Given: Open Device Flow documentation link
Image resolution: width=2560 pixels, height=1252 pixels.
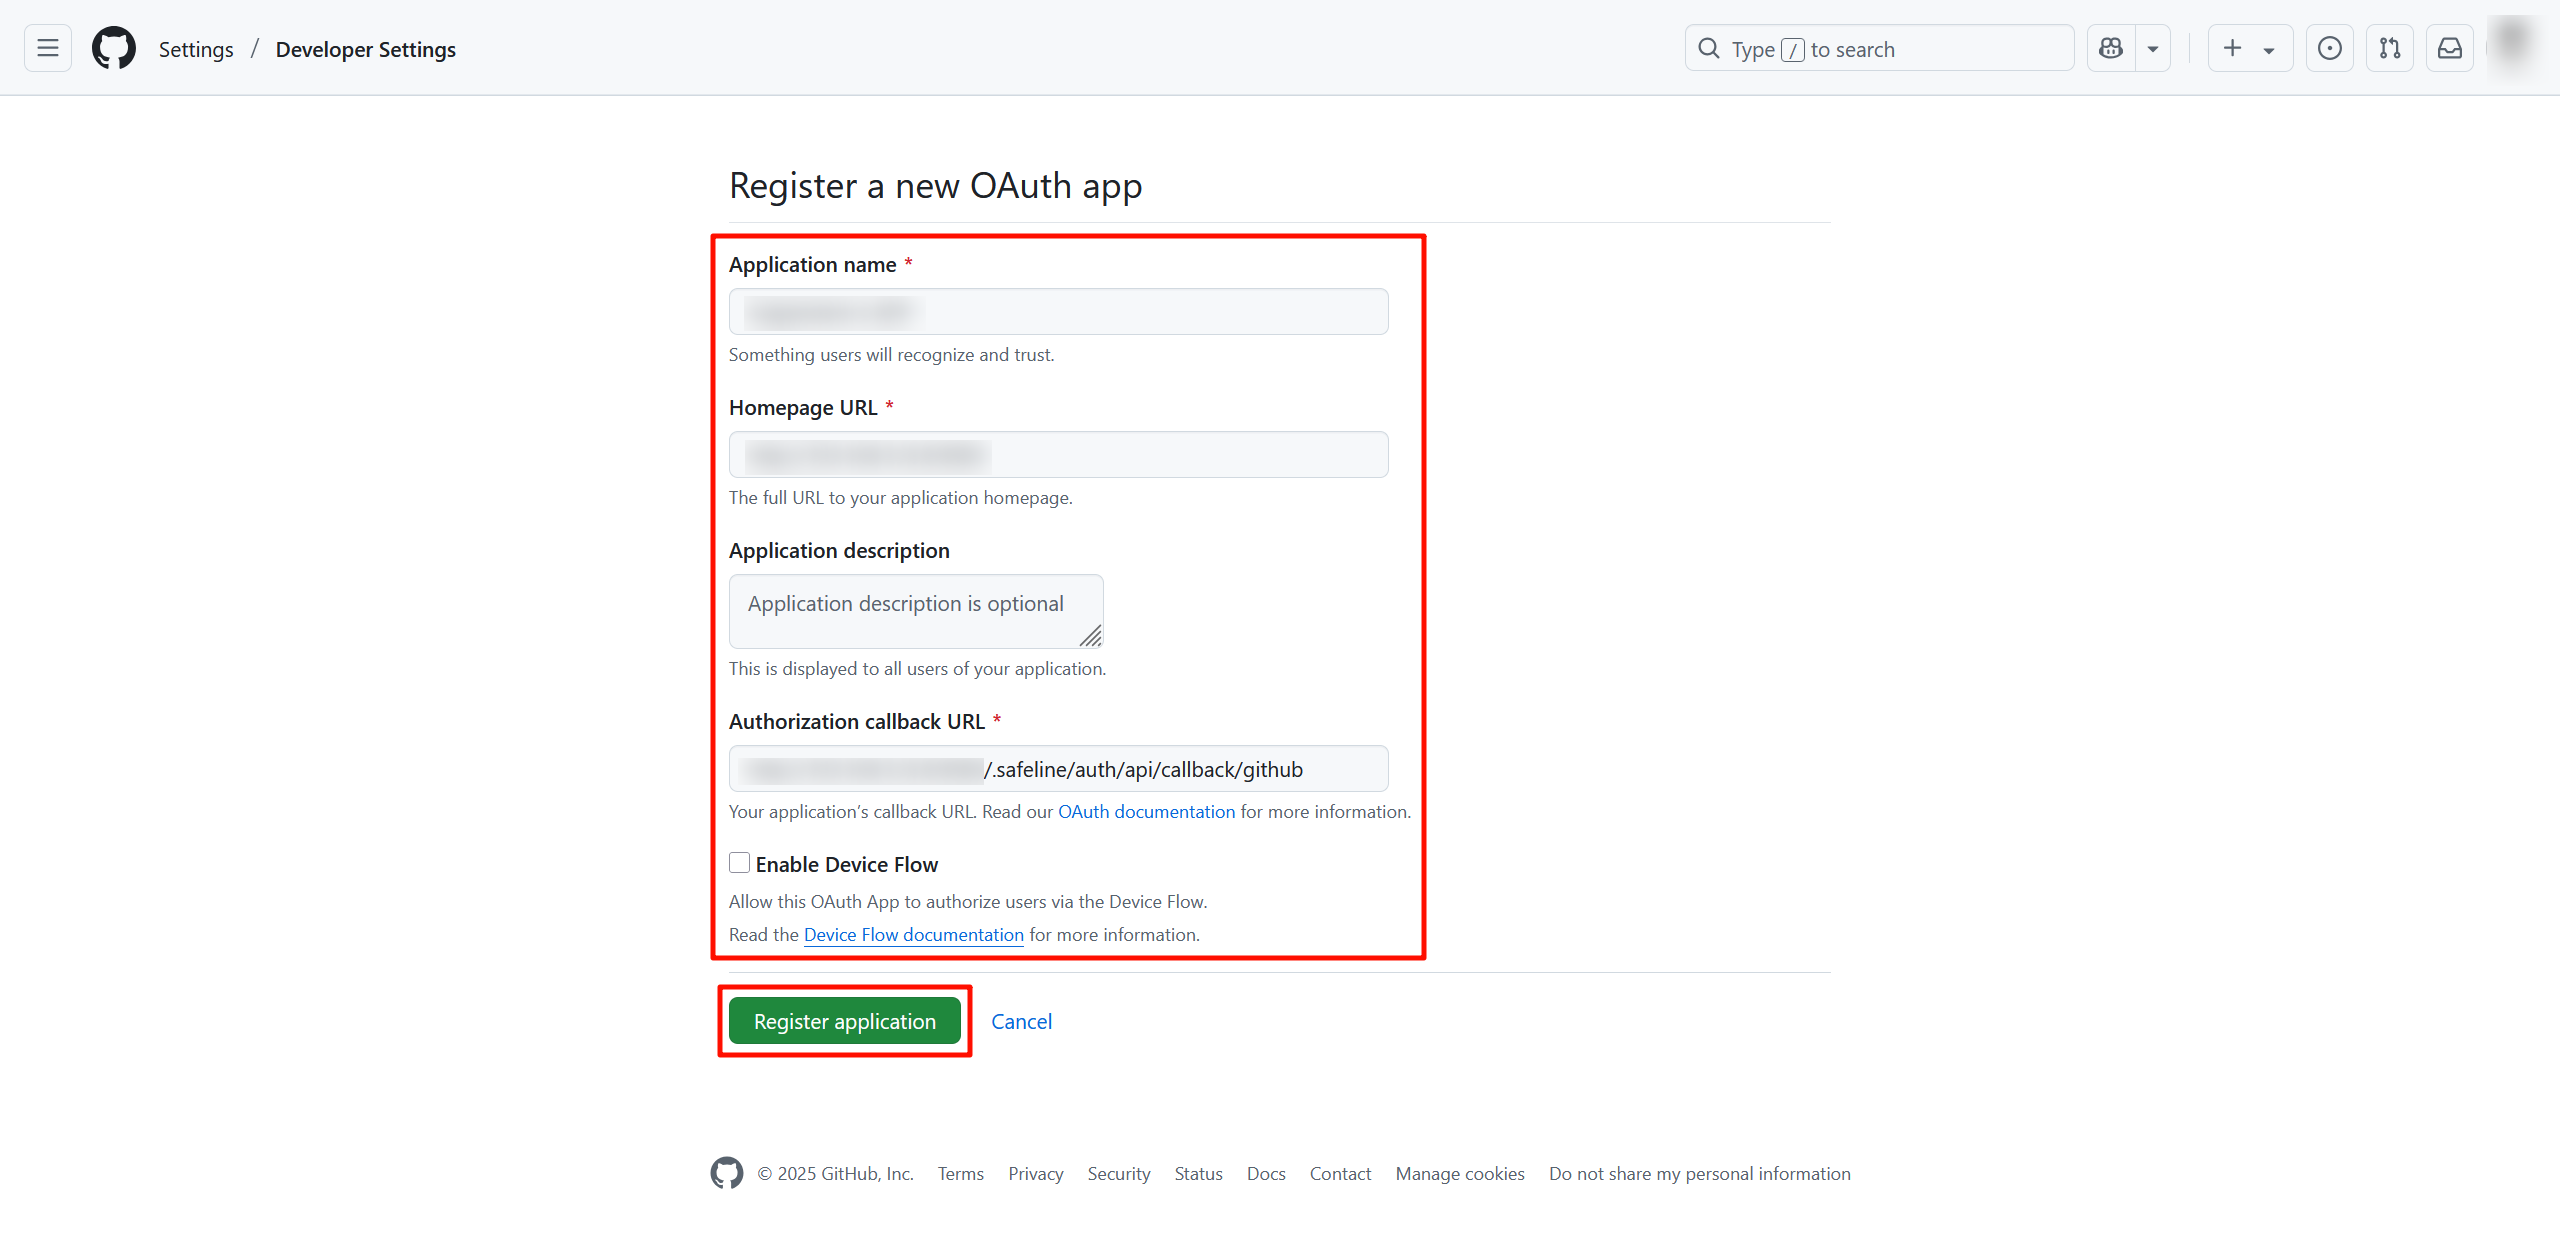Looking at the screenshot, I should click(913, 934).
